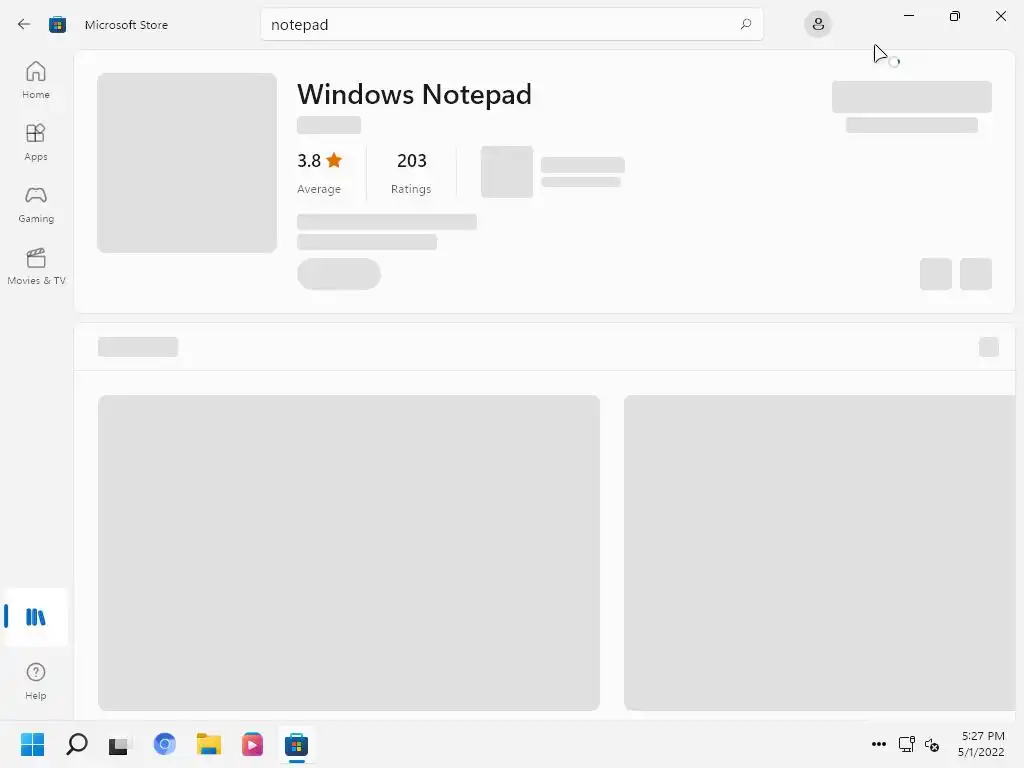Click the Microsoft Store logo icon
The width and height of the screenshot is (1024, 768).
coord(57,25)
